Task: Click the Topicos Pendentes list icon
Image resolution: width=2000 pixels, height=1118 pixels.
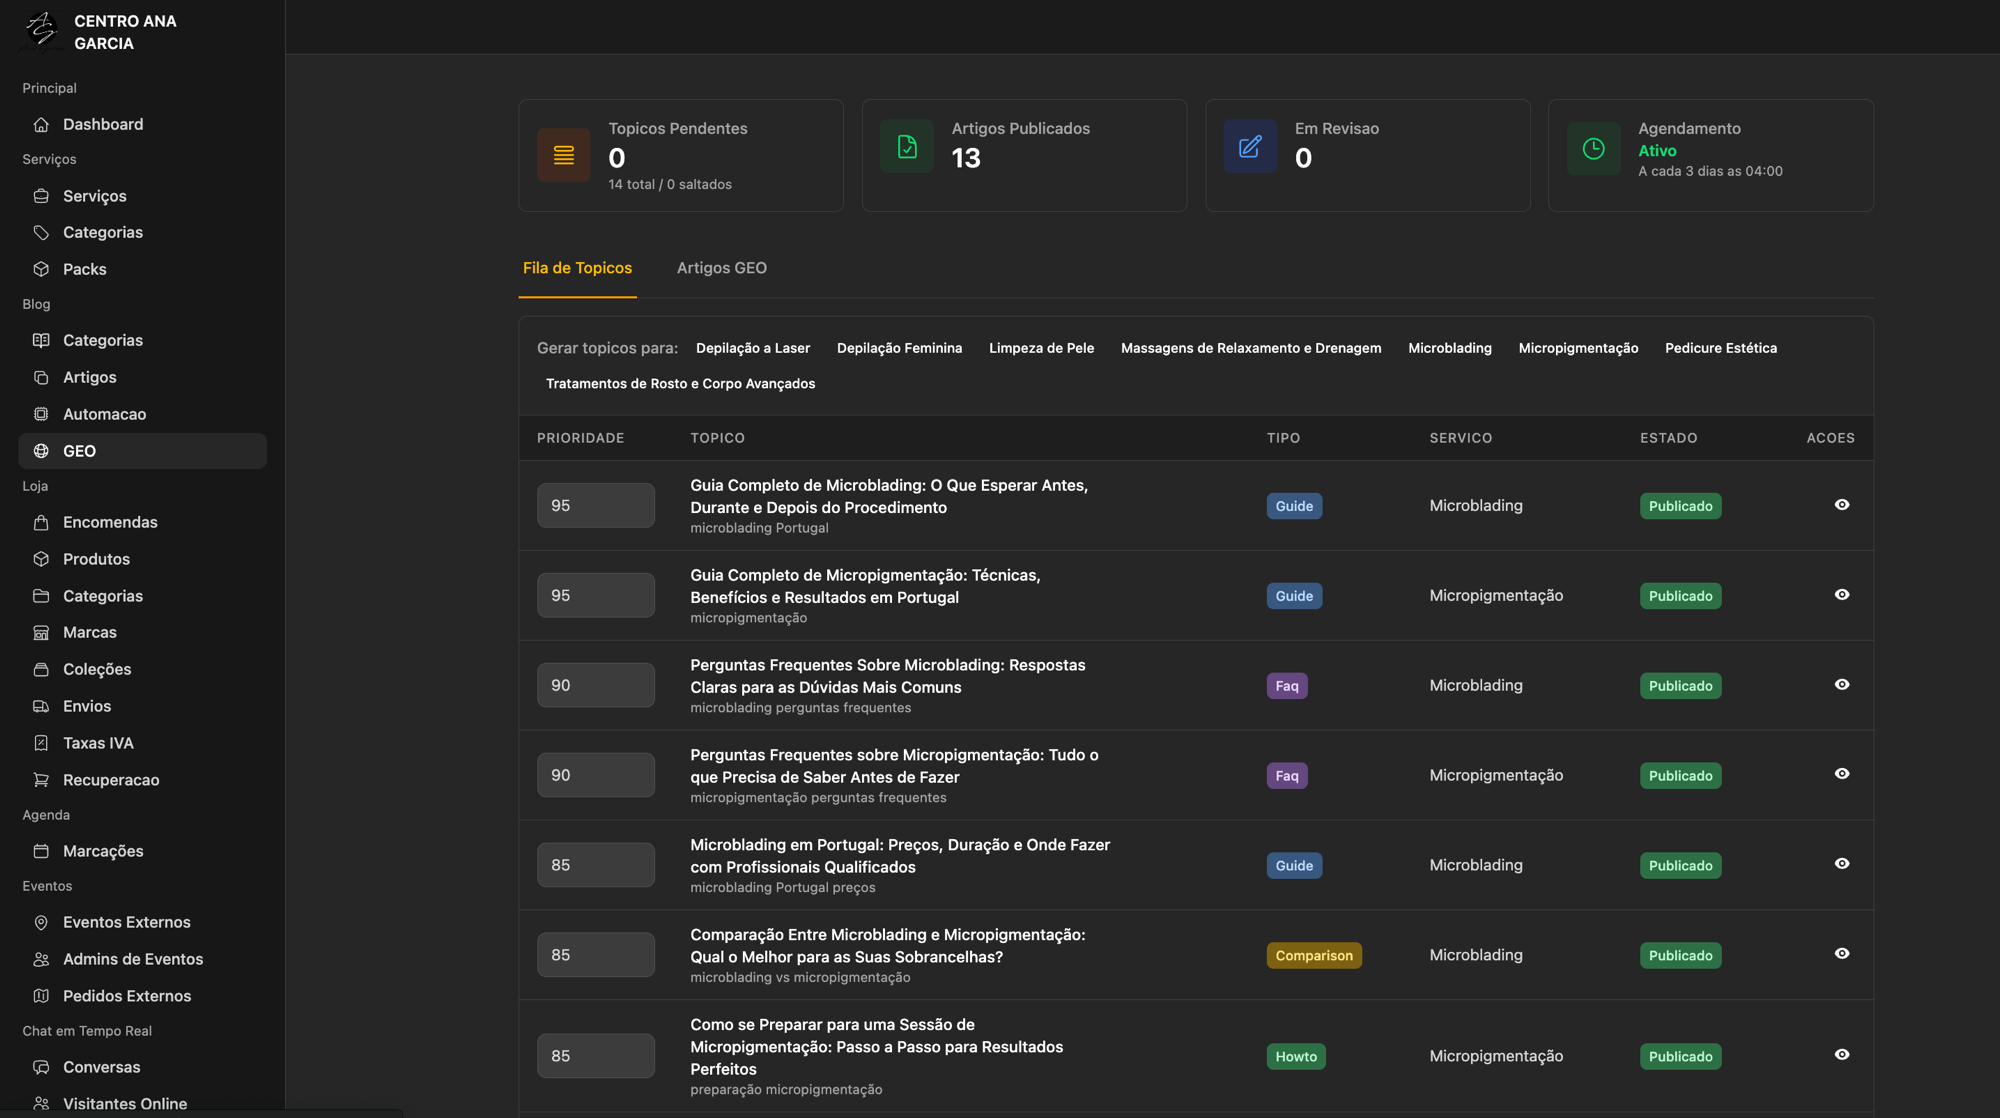Action: point(564,155)
